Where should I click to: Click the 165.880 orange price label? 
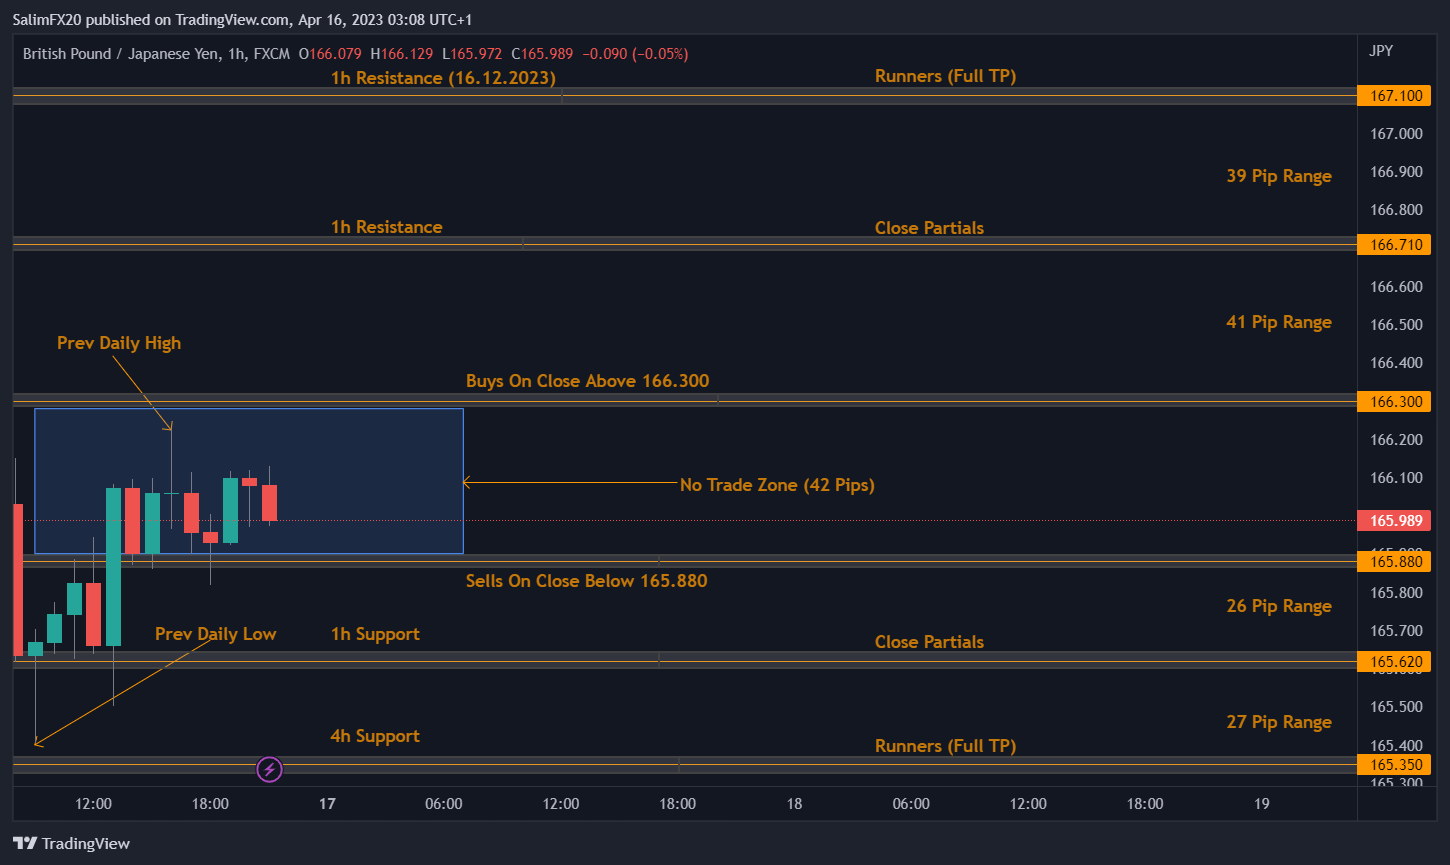click(1394, 562)
